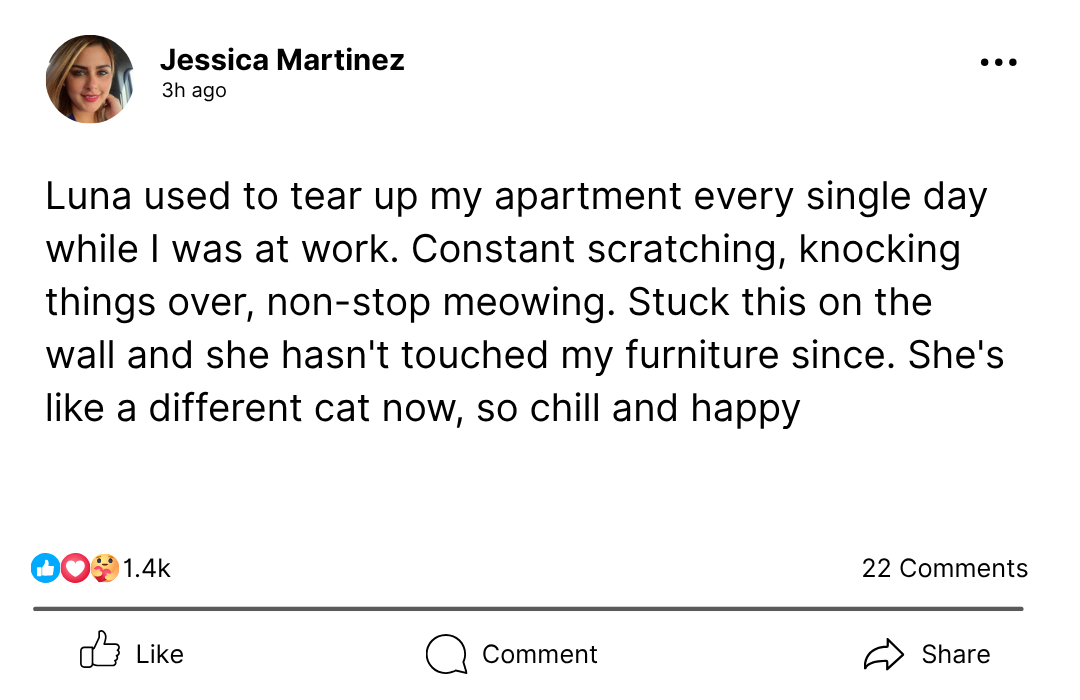This screenshot has height=700, width=1080.
Task: Click the outlined thumbs-up Like icon
Action: [x=100, y=654]
